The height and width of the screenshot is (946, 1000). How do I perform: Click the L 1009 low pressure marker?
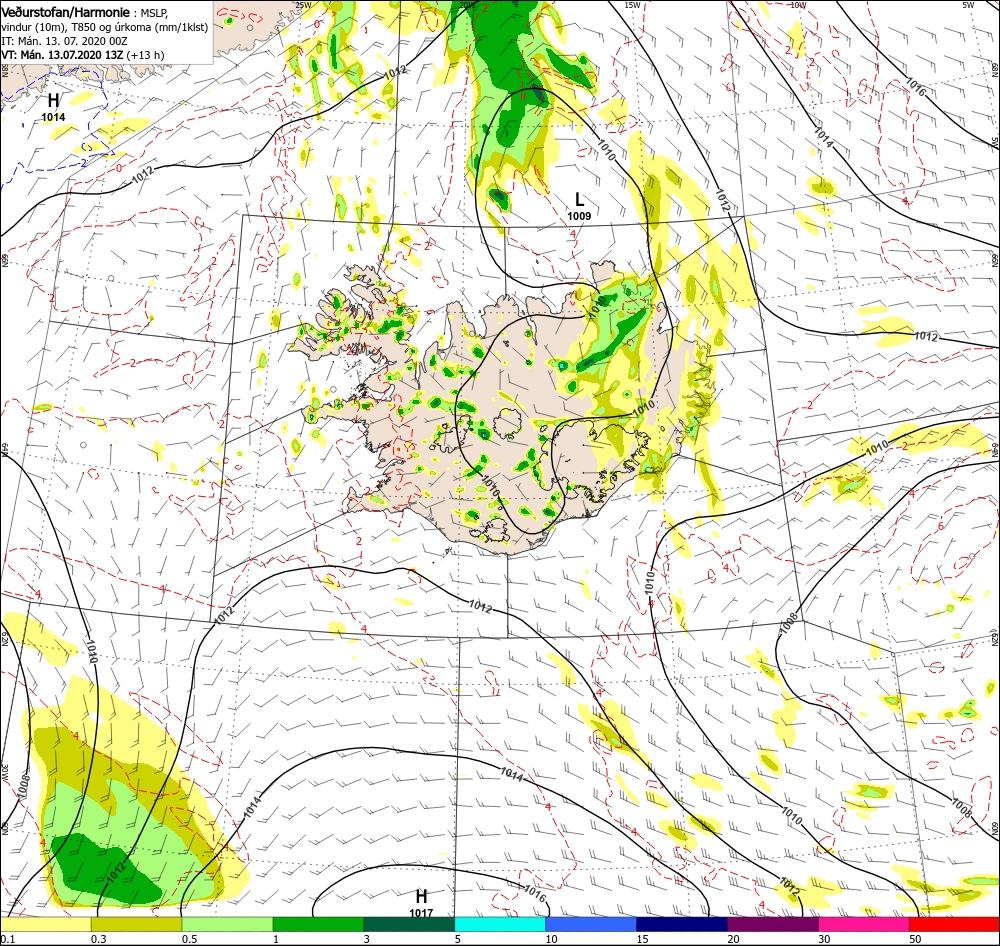pyautogui.click(x=579, y=207)
